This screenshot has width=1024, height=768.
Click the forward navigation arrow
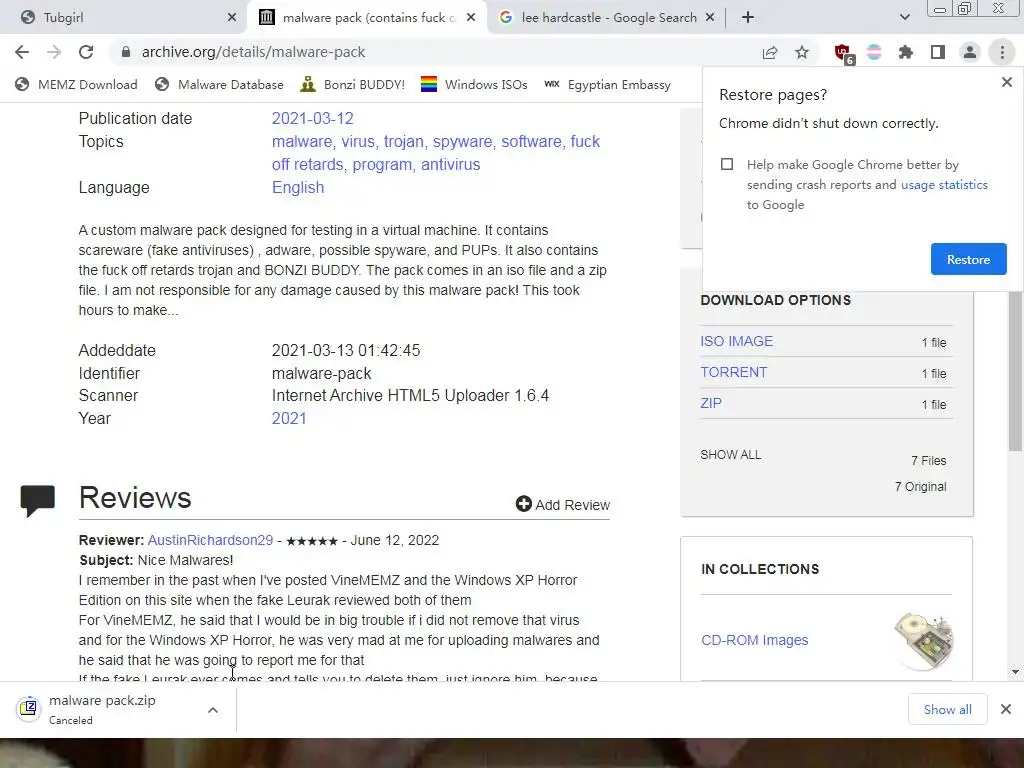point(54,52)
